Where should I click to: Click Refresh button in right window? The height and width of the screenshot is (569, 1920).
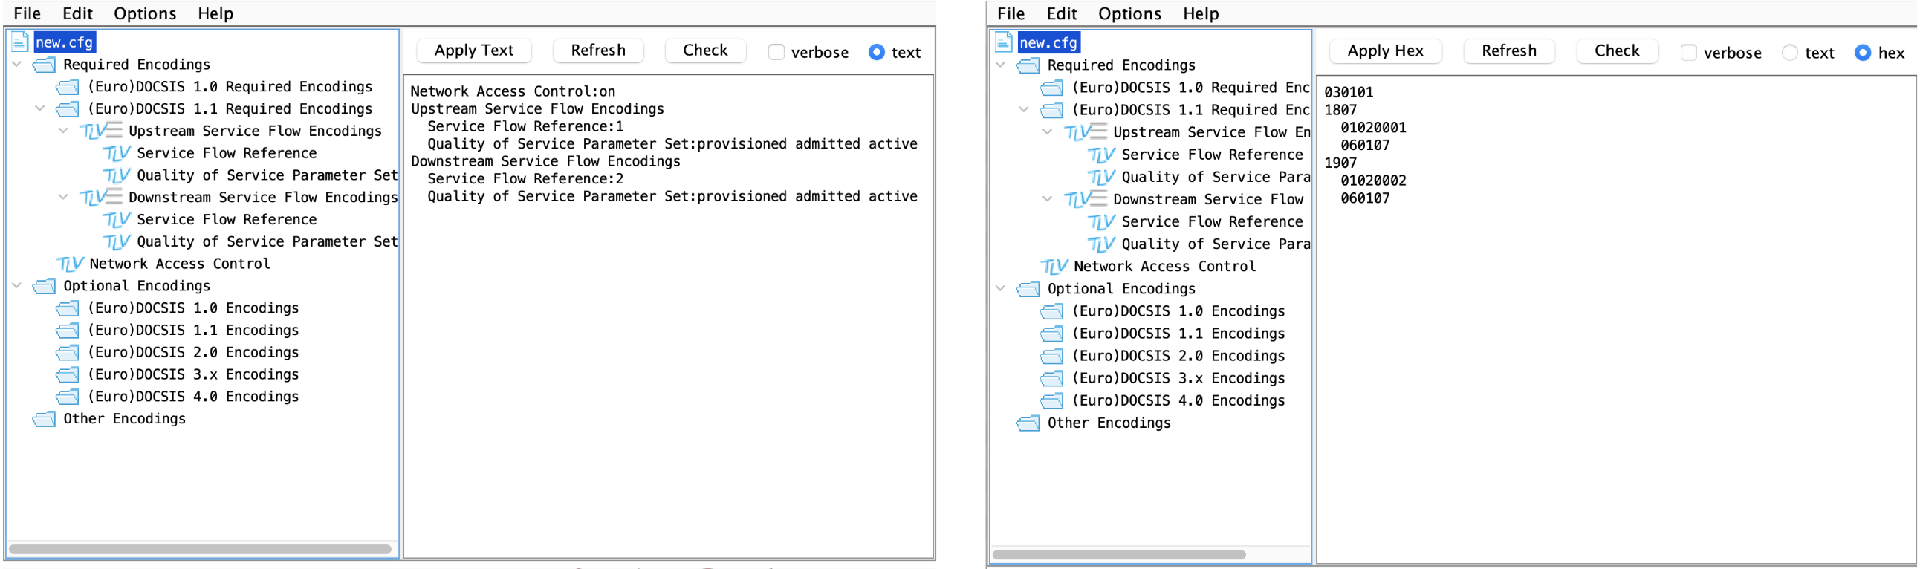pyautogui.click(x=1509, y=51)
